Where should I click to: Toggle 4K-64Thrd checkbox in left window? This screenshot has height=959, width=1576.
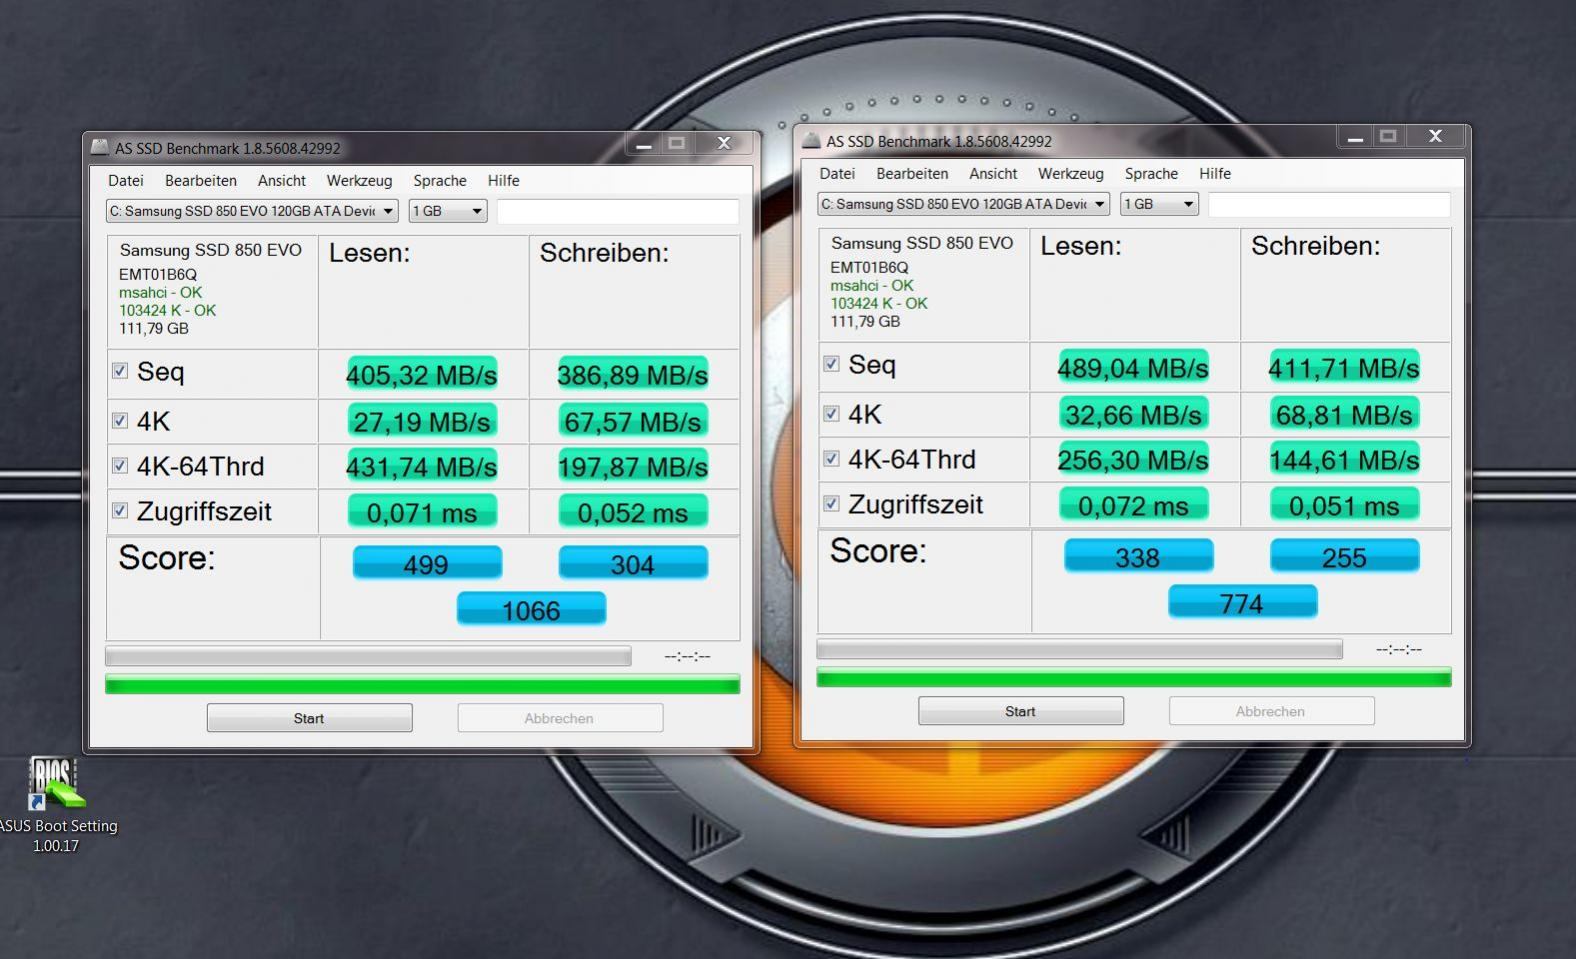[x=120, y=465]
